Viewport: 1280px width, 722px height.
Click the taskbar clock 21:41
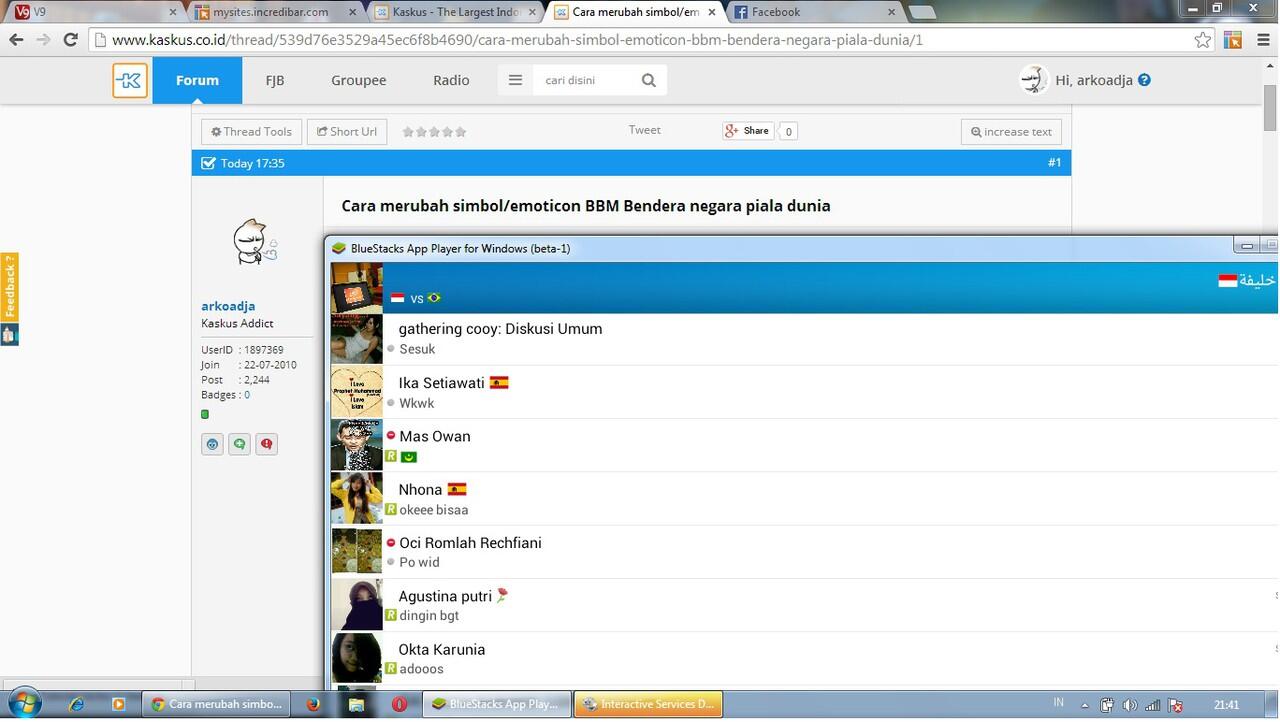click(1226, 705)
